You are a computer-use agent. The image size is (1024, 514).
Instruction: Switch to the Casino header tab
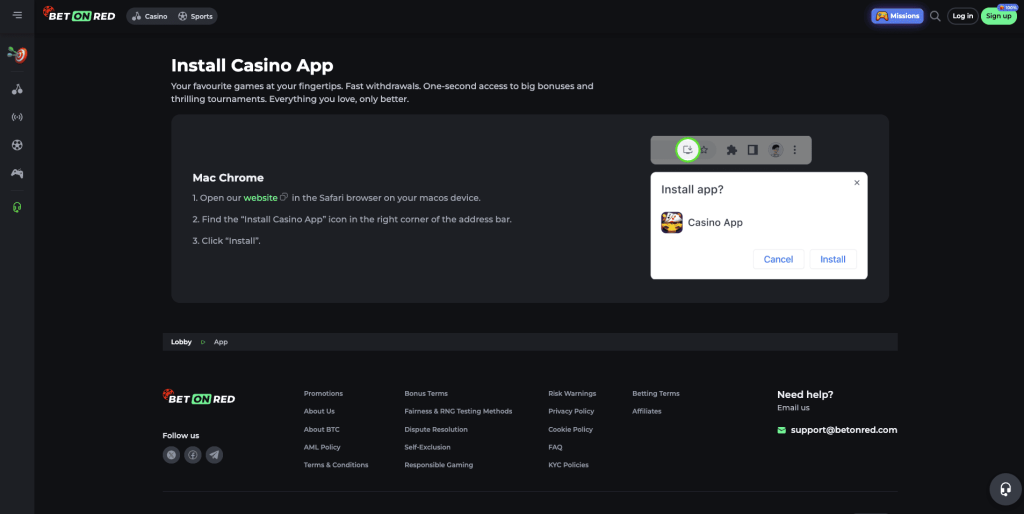150,16
